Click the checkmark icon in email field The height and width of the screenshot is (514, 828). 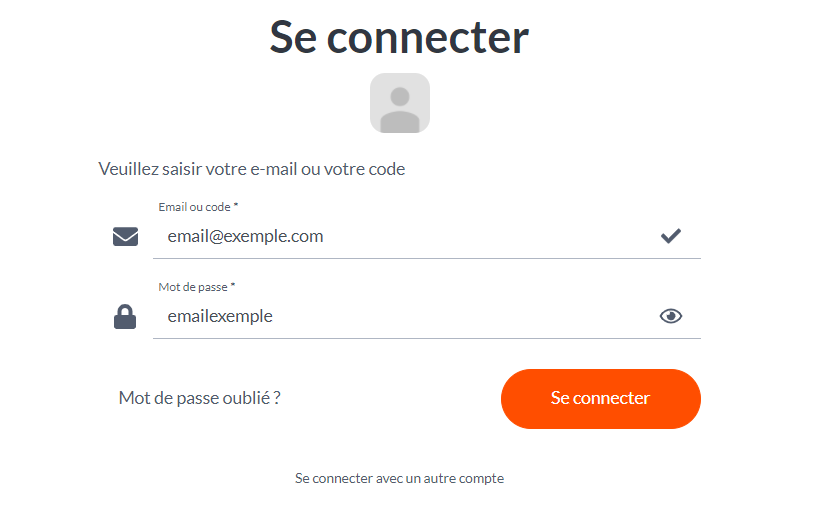[671, 236]
